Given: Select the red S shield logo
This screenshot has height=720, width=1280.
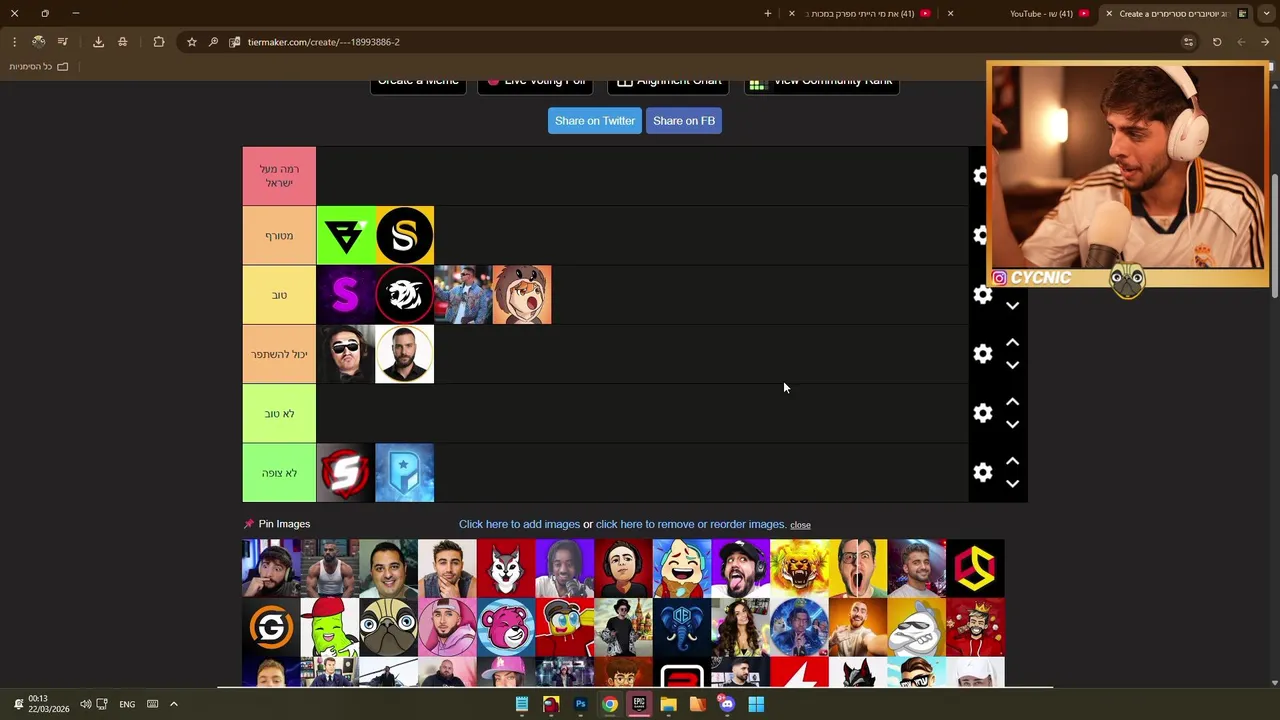Looking at the screenshot, I should [346, 473].
